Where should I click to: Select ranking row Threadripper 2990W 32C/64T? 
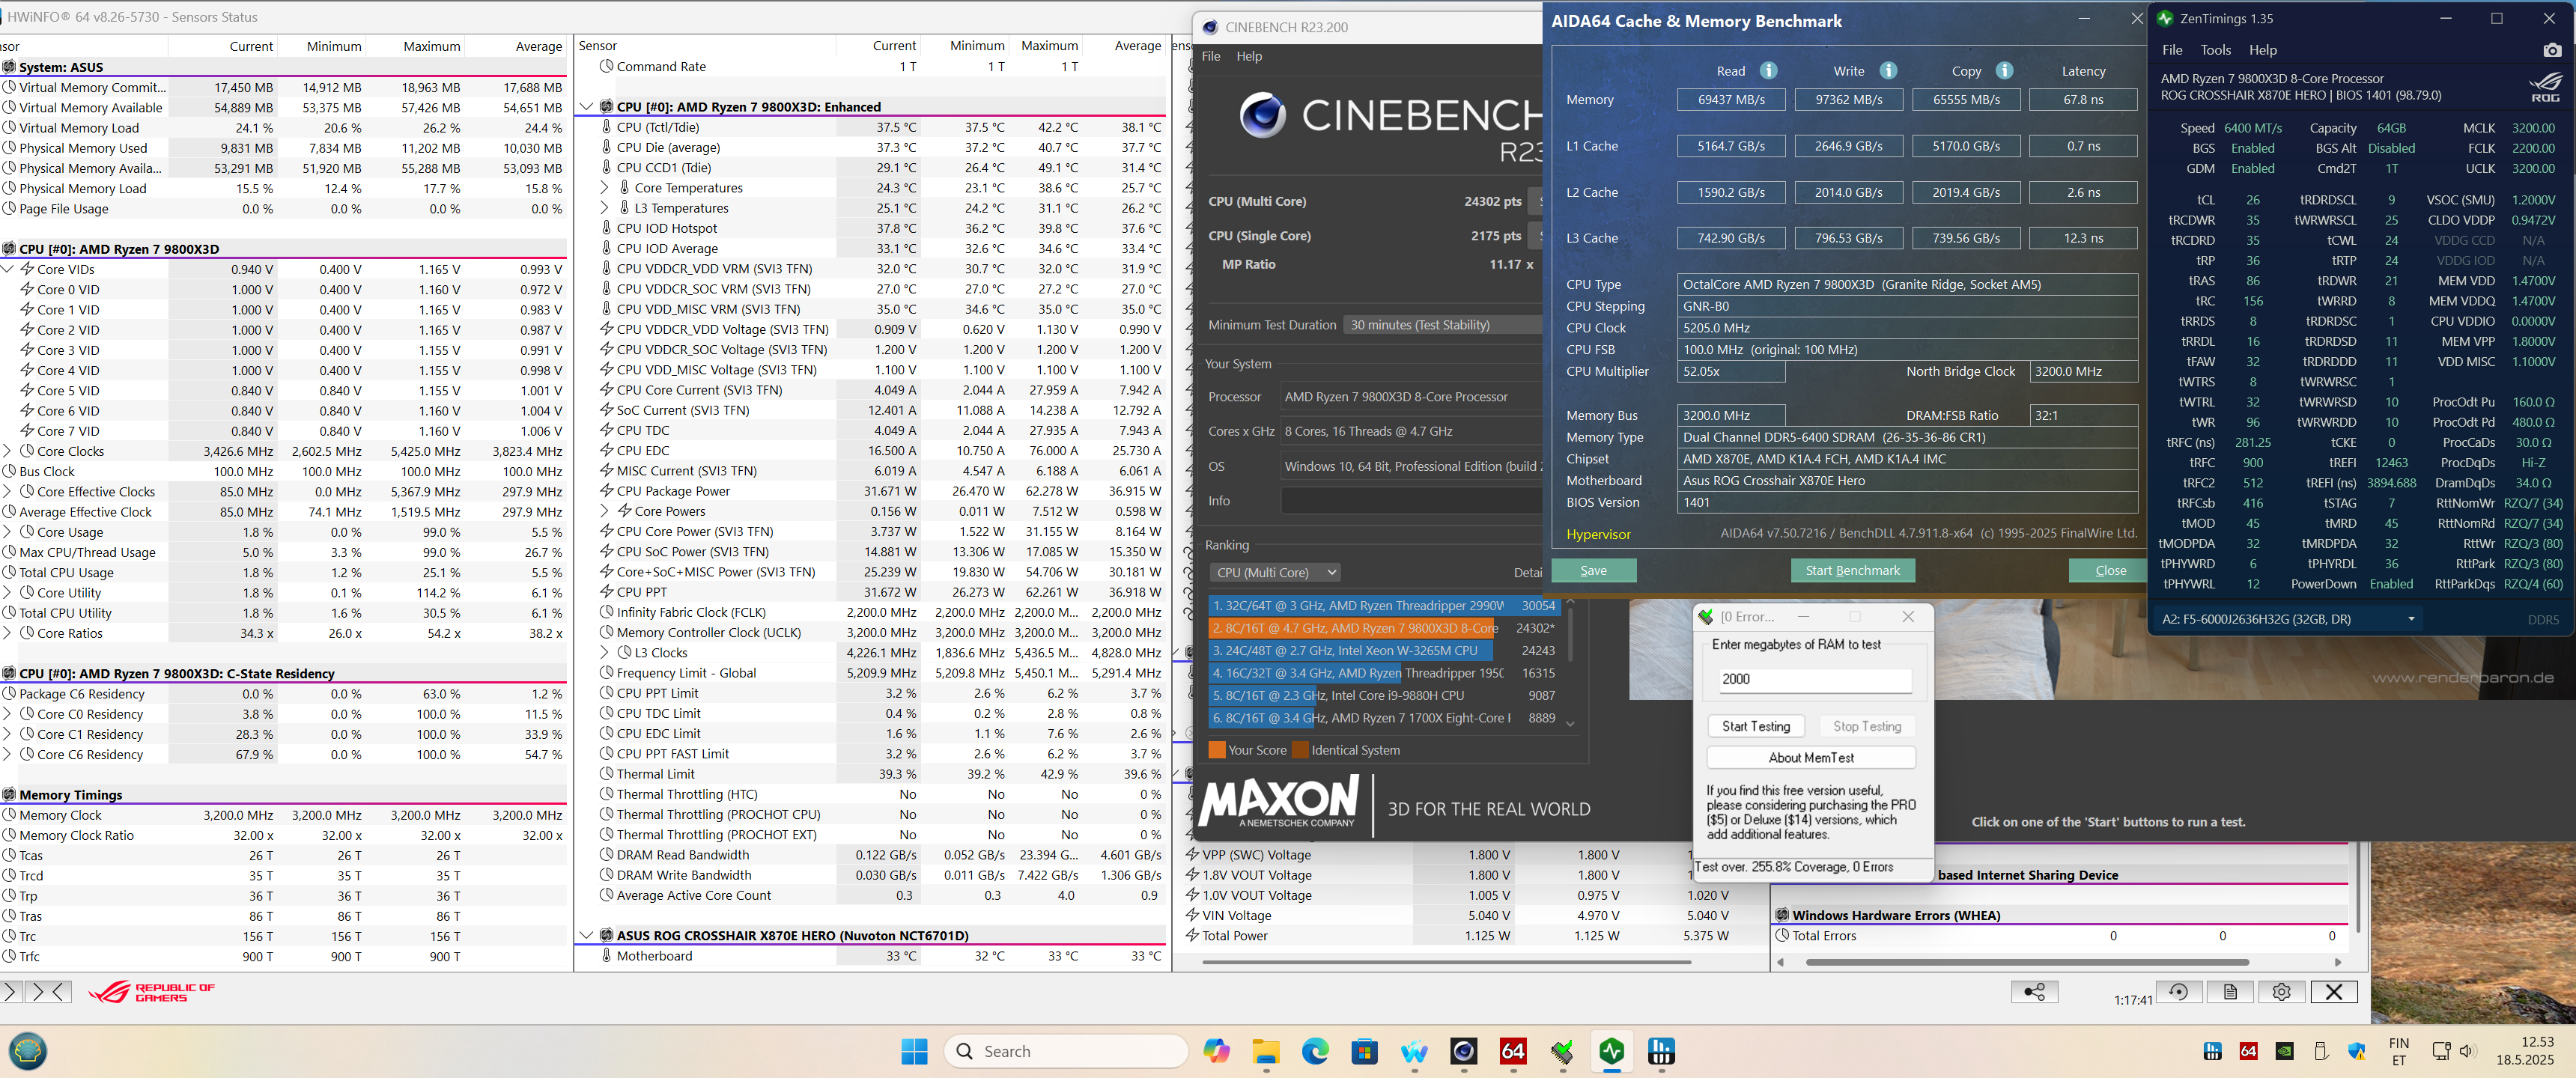pyautogui.click(x=1384, y=606)
